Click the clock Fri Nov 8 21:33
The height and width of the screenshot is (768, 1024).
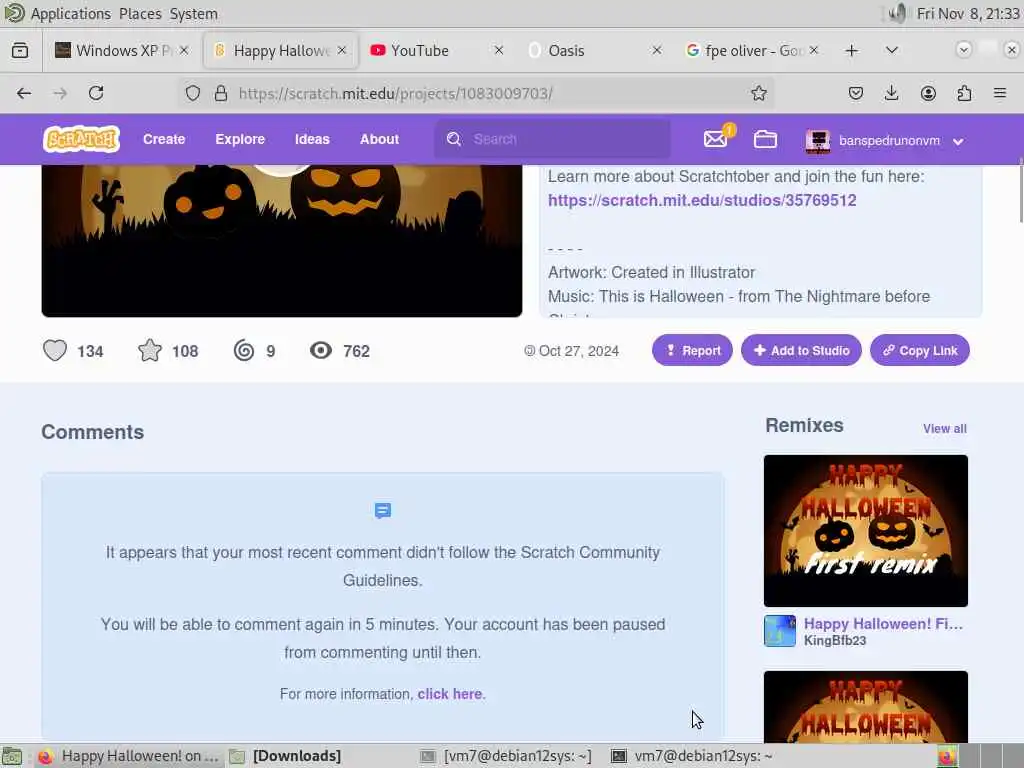[968, 13]
